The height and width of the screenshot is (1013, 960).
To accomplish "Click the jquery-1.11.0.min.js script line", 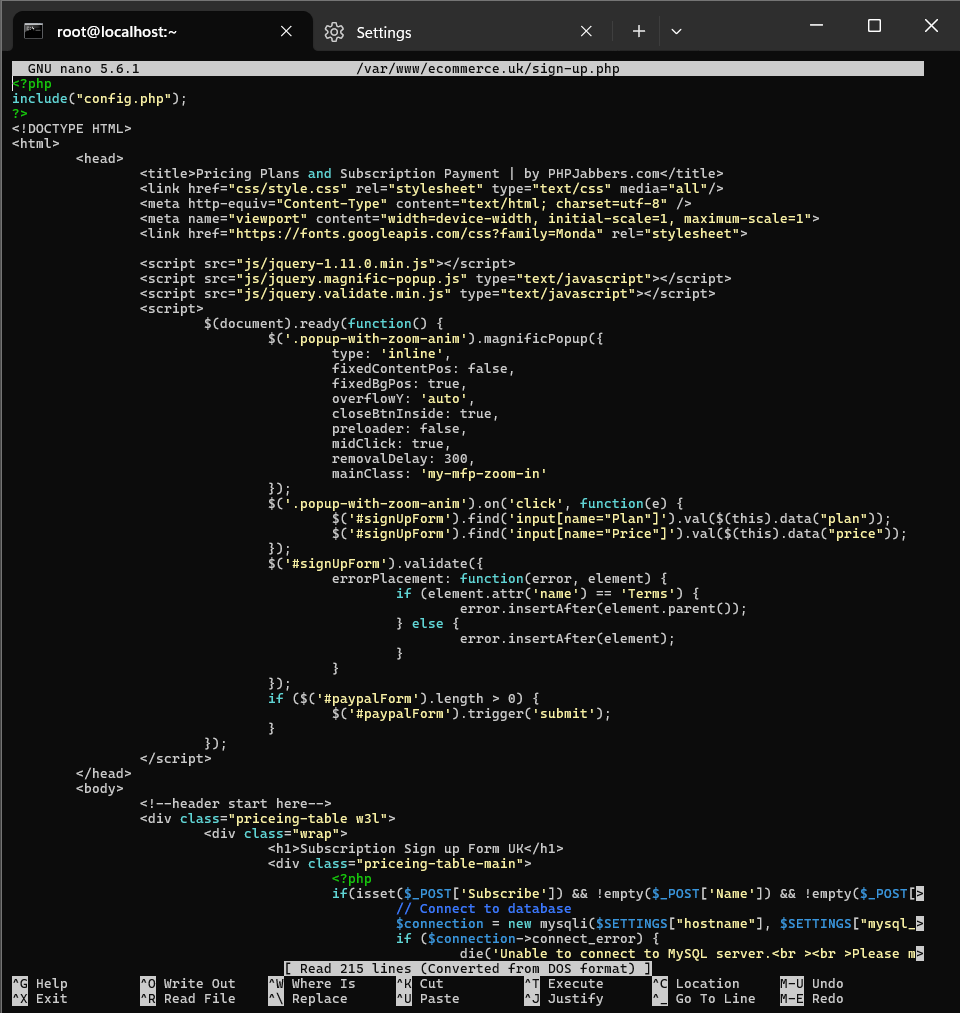I will pyautogui.click(x=328, y=263).
